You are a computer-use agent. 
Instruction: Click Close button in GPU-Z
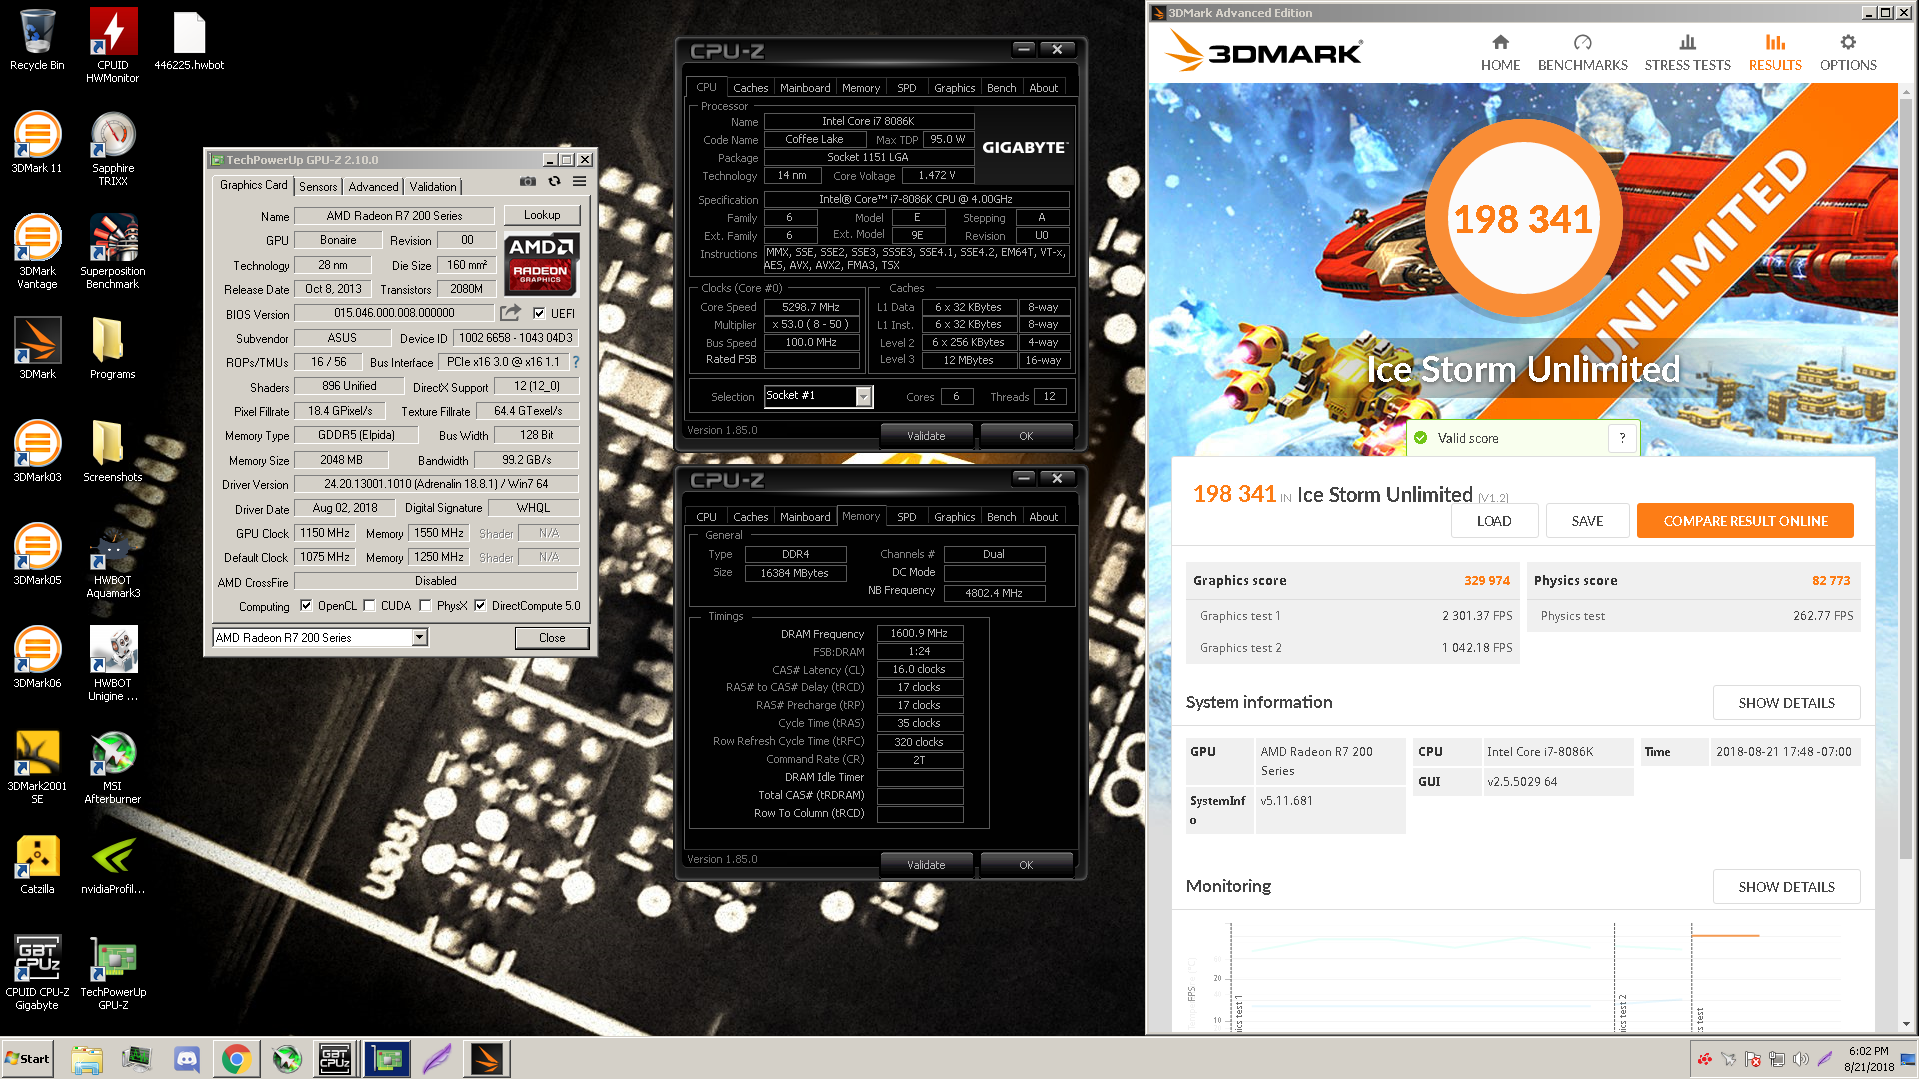(551, 637)
